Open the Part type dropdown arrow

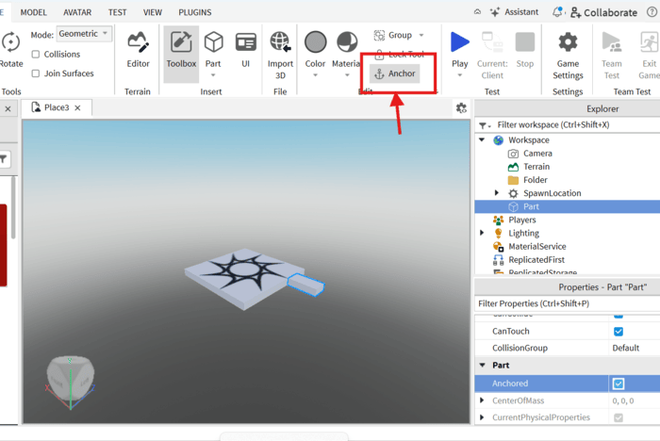click(x=213, y=75)
